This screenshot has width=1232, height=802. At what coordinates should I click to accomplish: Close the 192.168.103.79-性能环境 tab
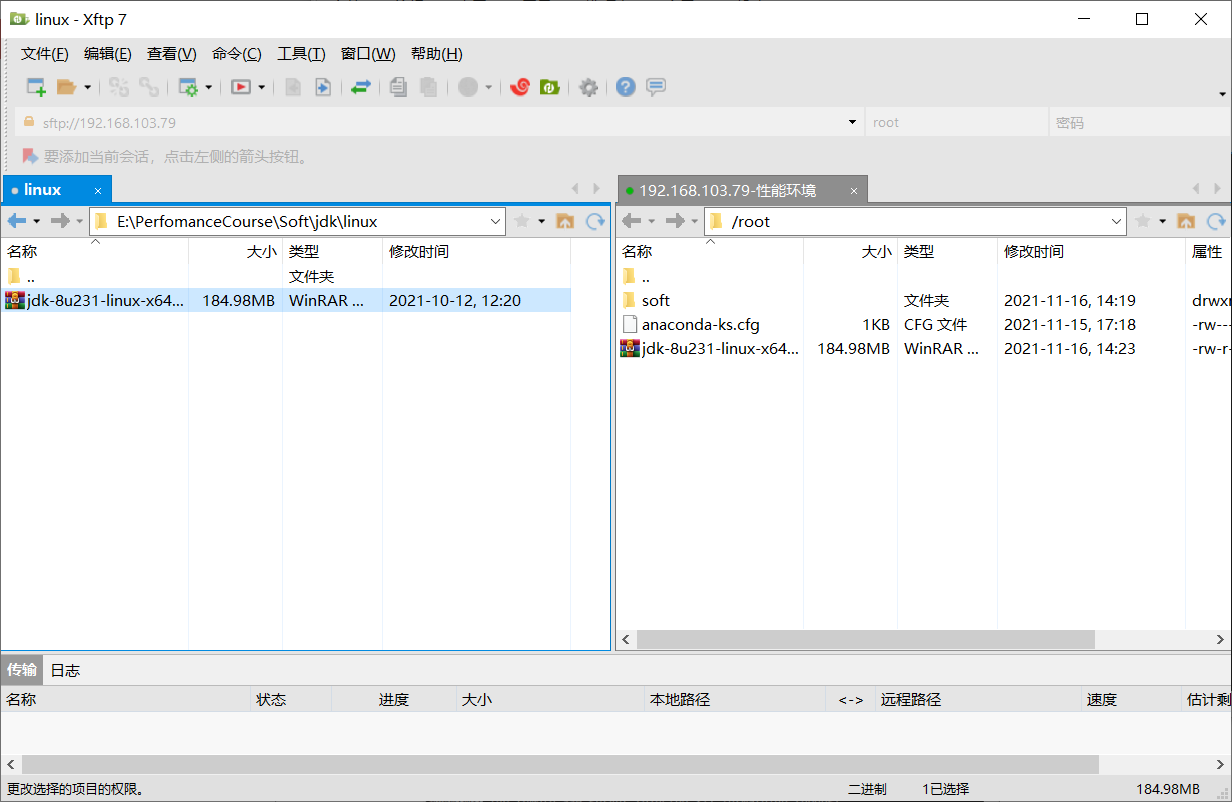click(x=854, y=190)
